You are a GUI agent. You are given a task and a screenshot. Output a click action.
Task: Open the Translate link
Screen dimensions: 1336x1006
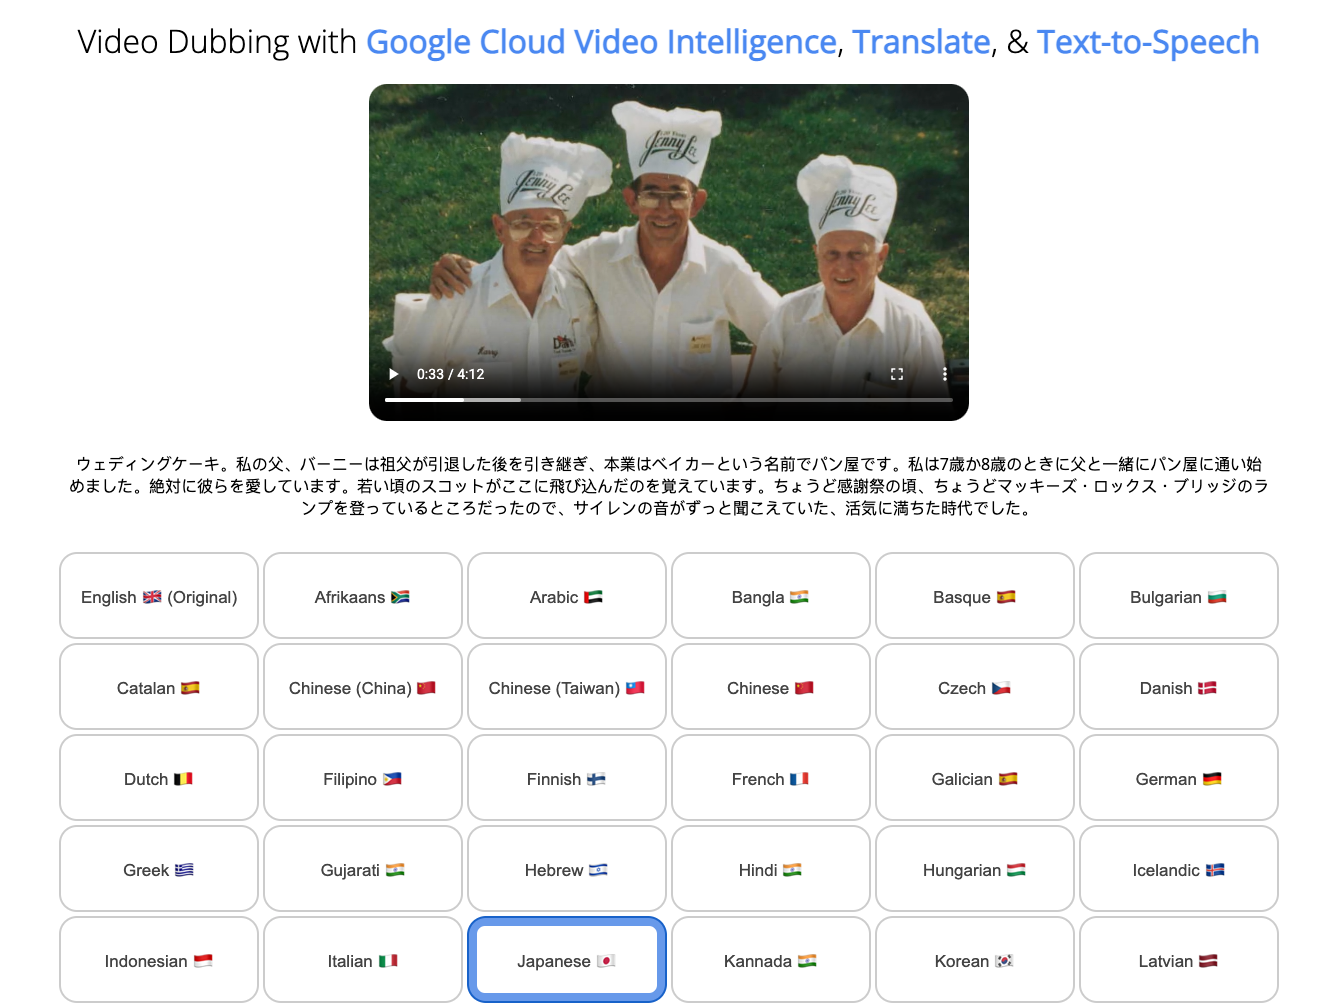tap(921, 42)
